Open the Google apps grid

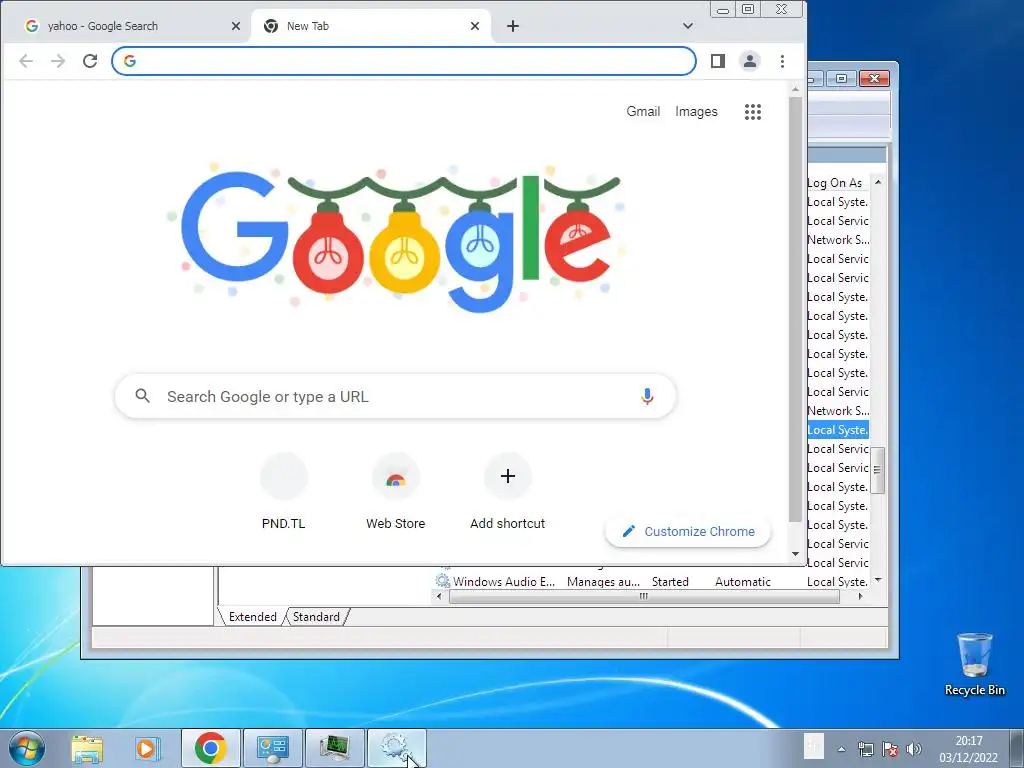click(753, 112)
